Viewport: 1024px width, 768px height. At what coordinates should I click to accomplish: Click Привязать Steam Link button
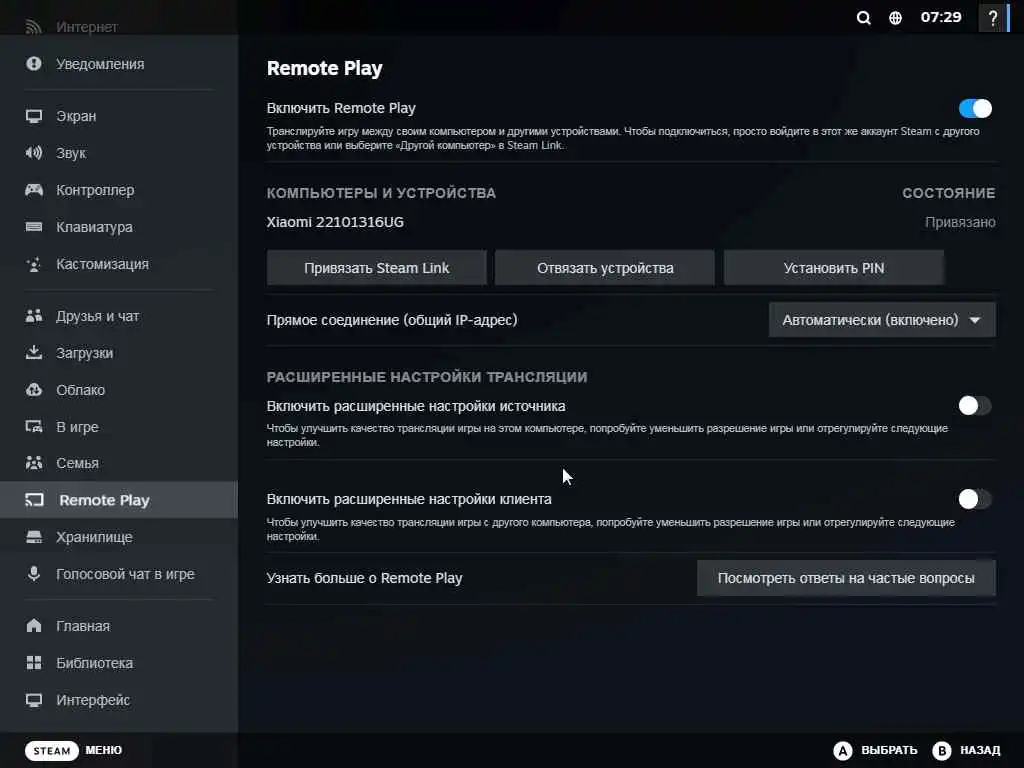377,268
